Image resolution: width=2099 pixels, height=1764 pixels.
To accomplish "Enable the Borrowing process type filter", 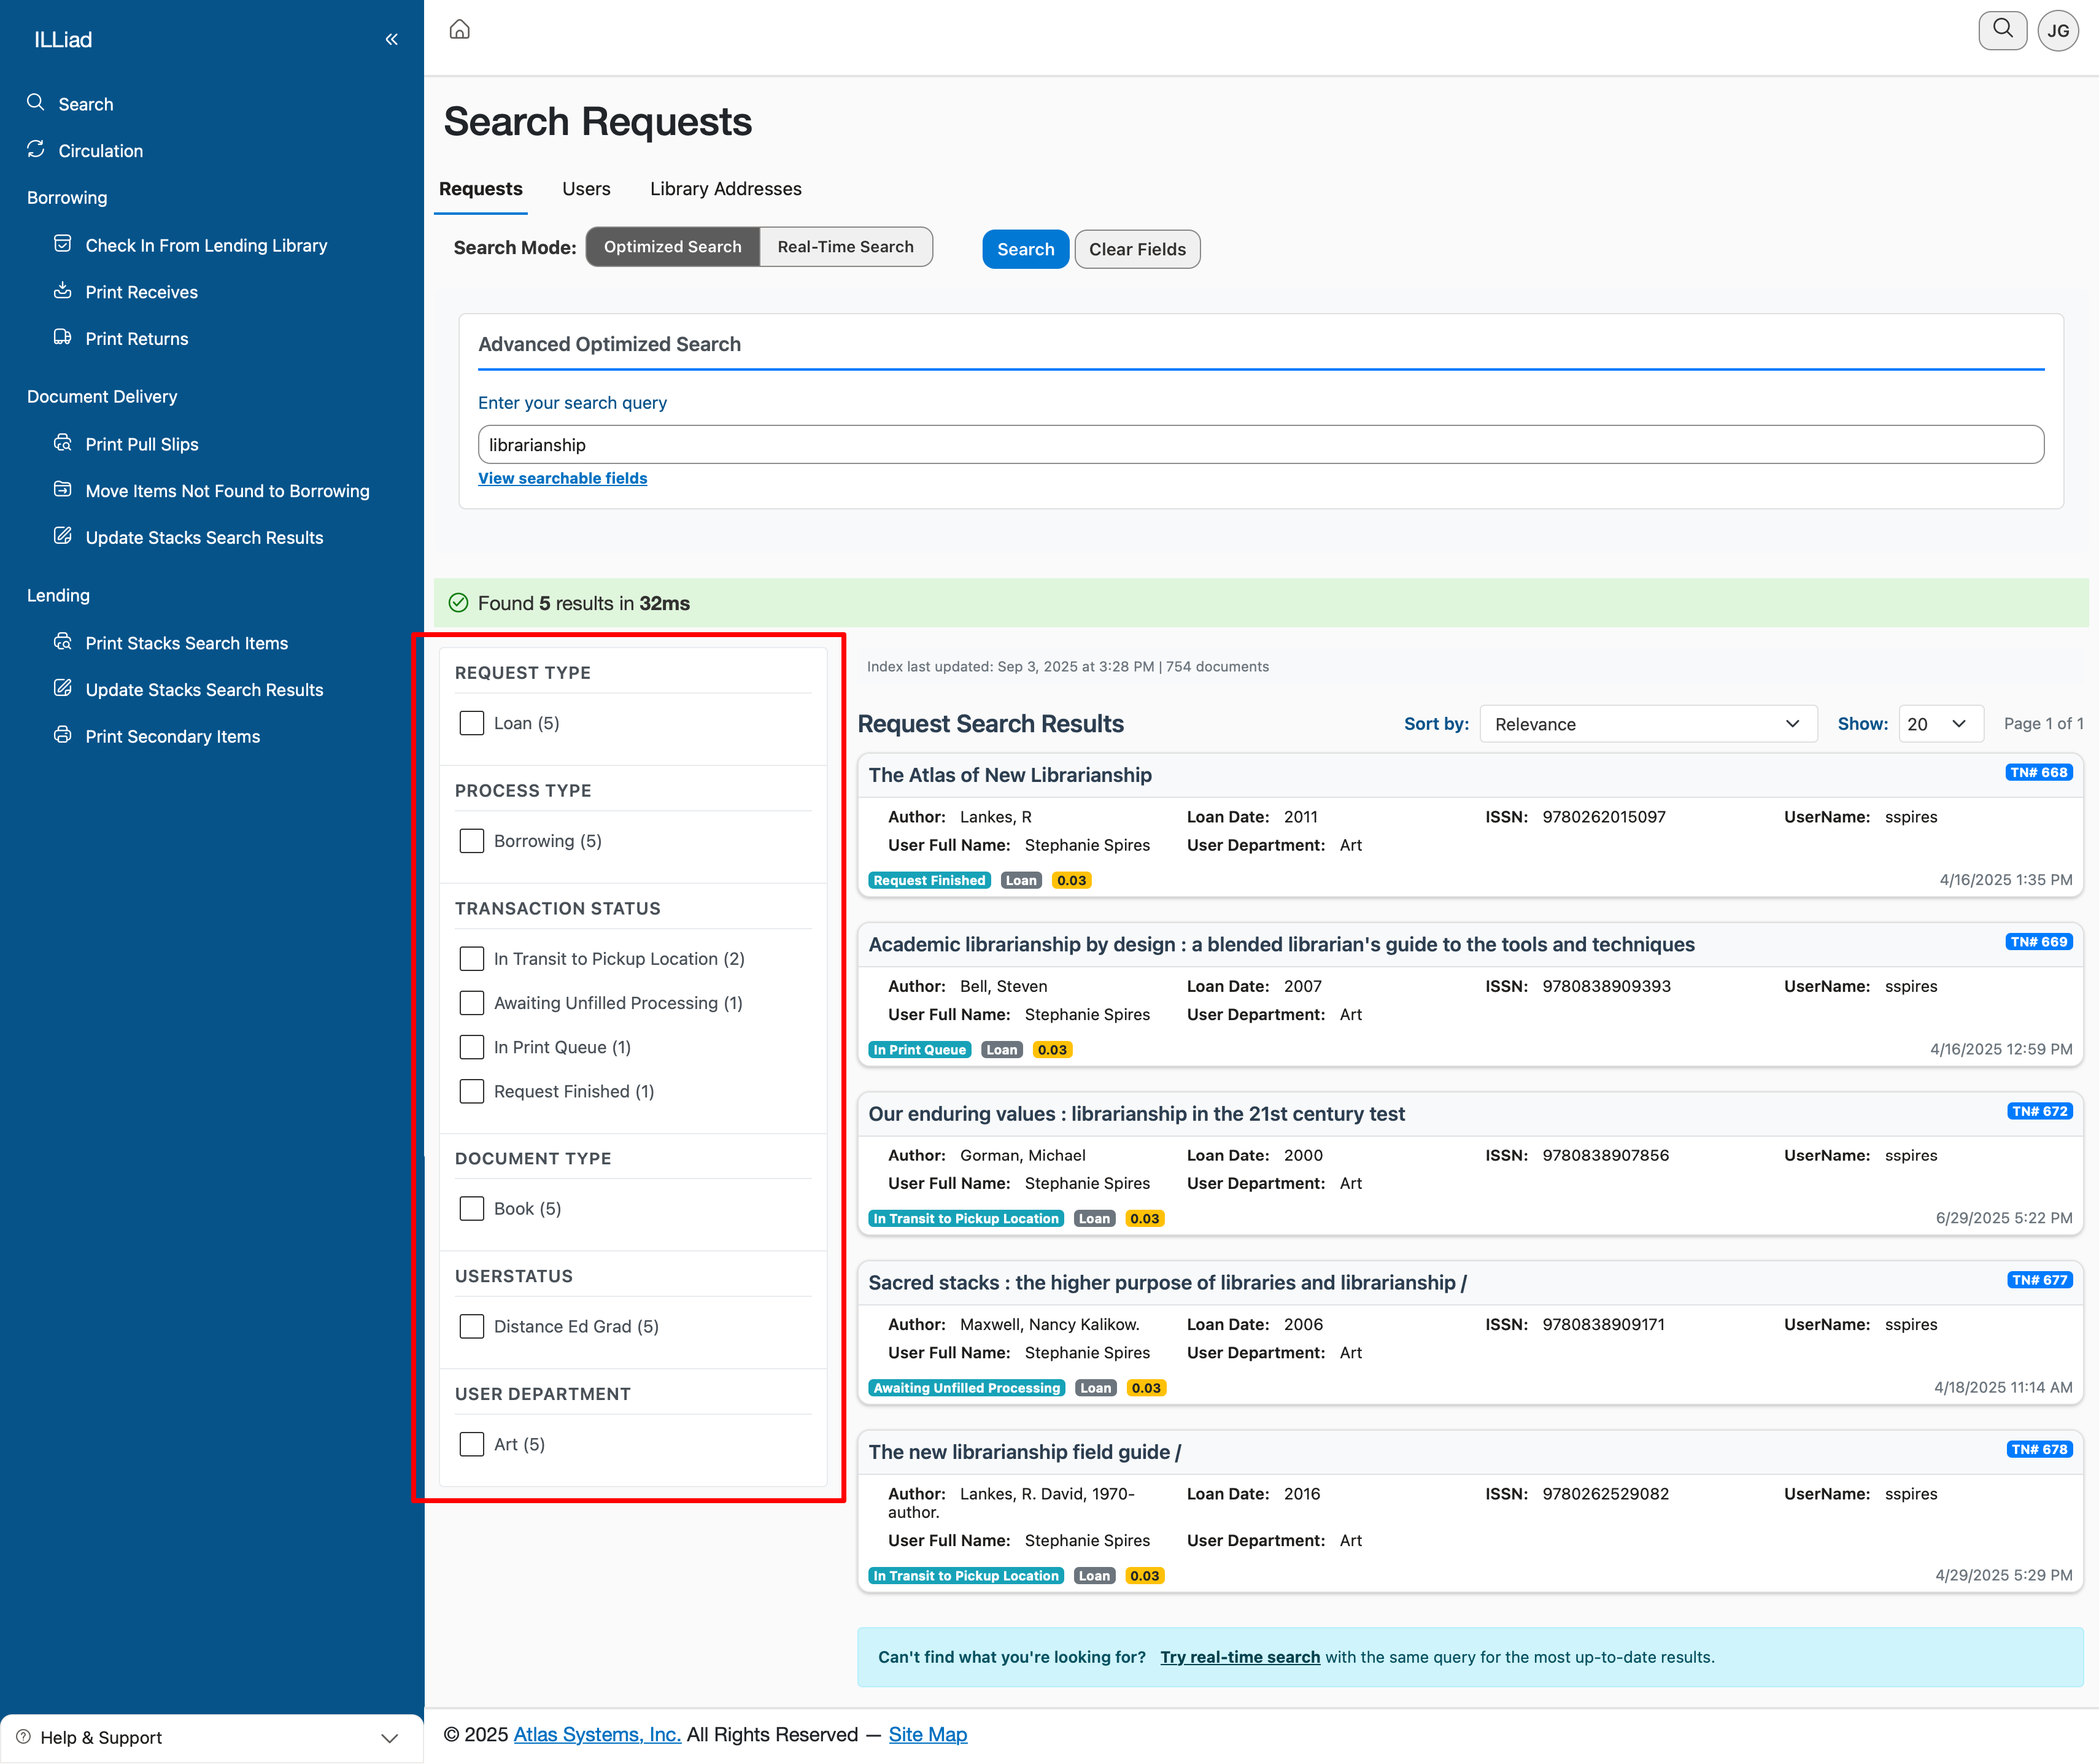I will 472,841.
